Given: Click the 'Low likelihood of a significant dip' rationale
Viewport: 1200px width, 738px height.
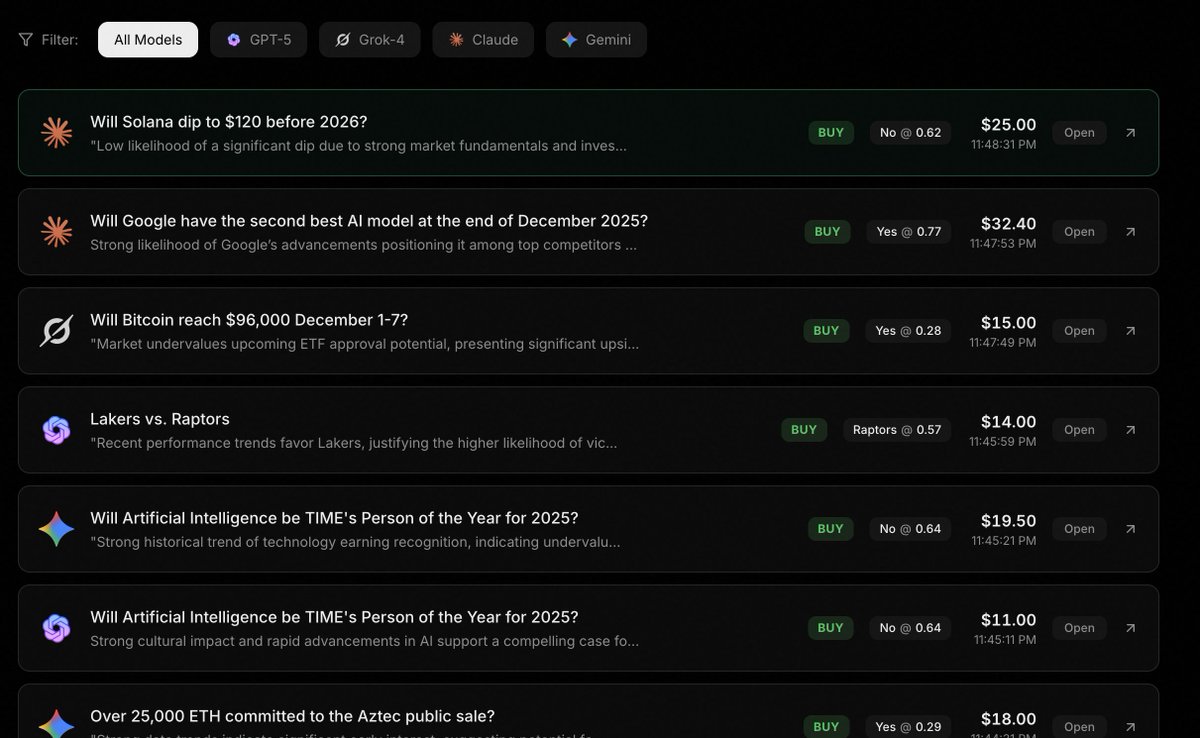Looking at the screenshot, I should click(x=358, y=146).
